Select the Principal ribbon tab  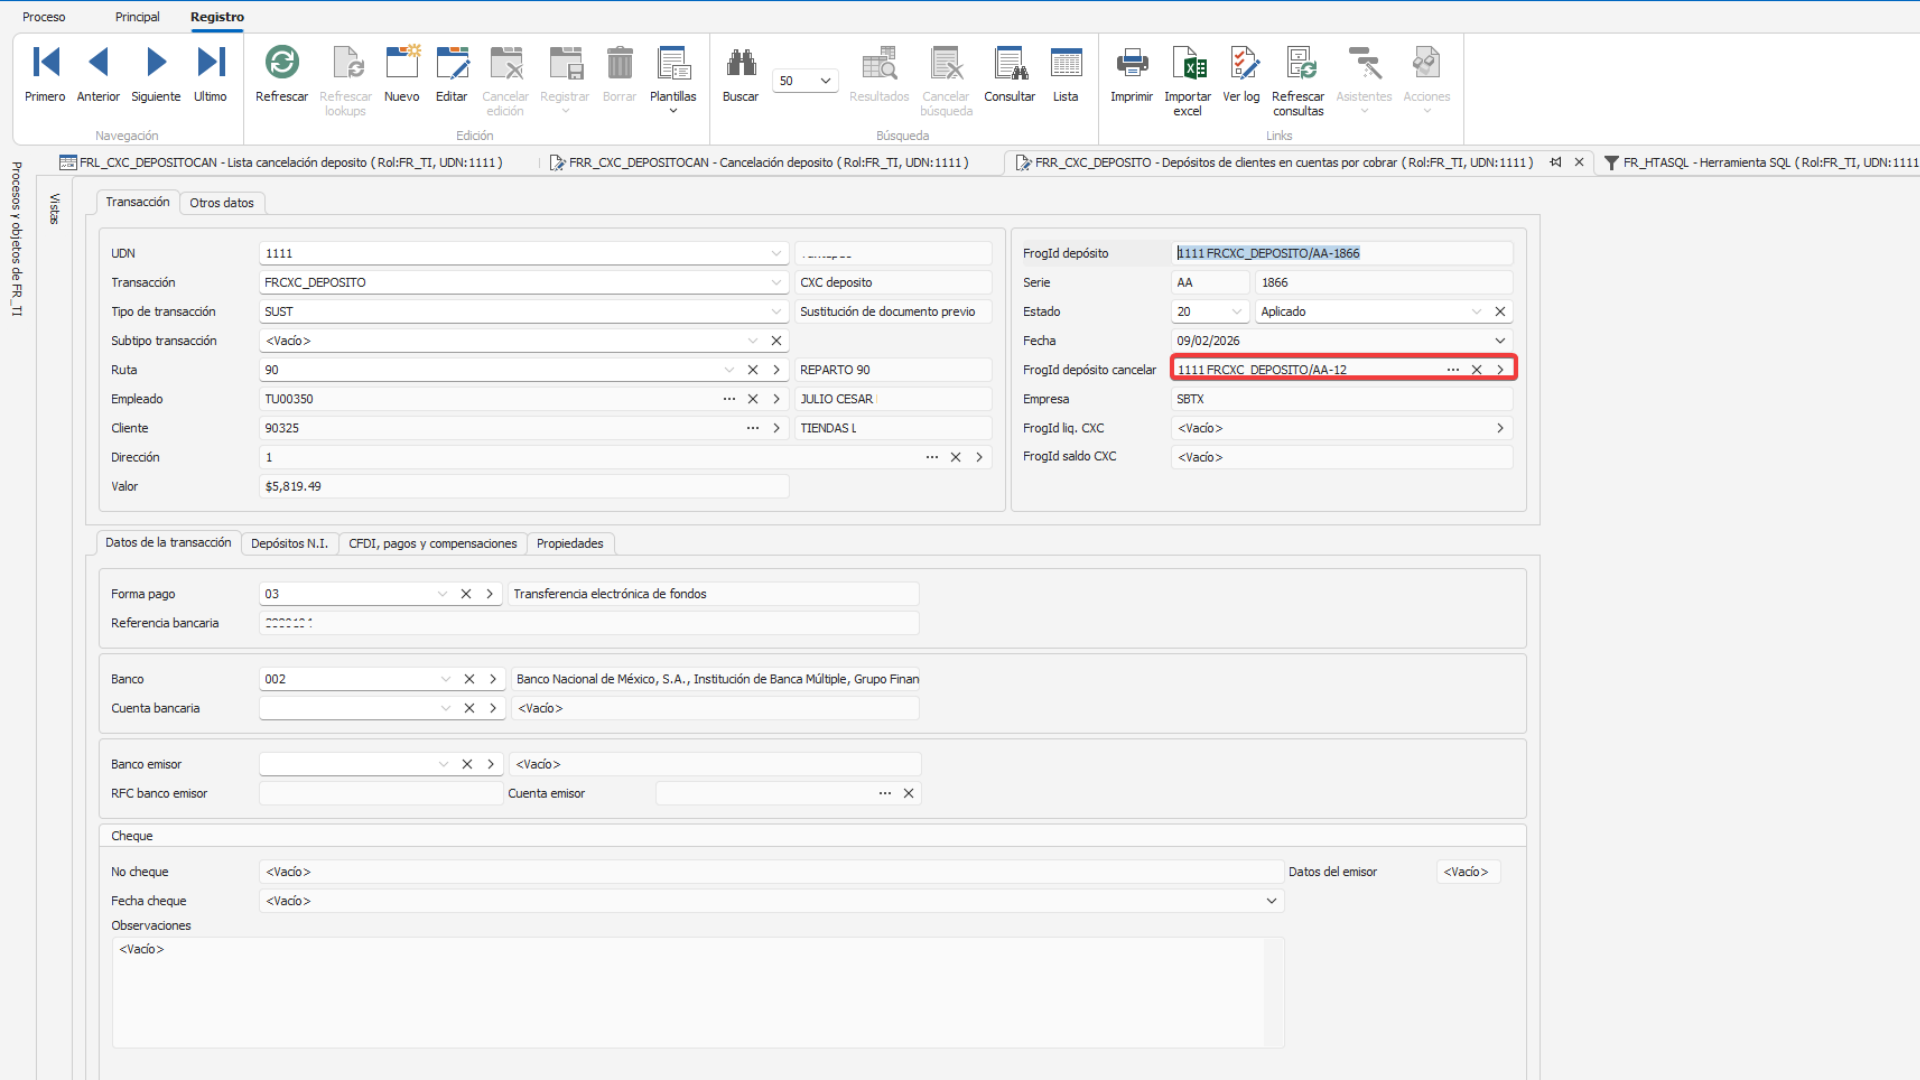click(137, 17)
